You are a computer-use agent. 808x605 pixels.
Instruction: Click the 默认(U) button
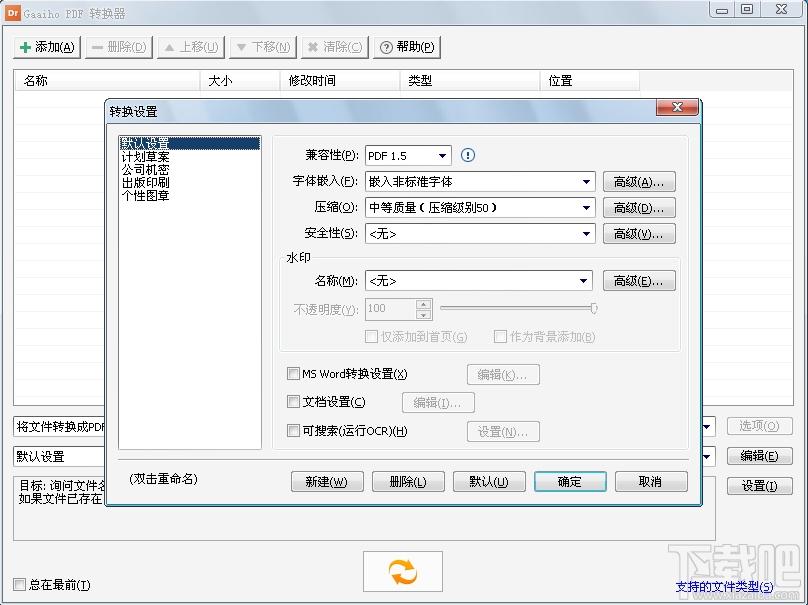tap(489, 482)
